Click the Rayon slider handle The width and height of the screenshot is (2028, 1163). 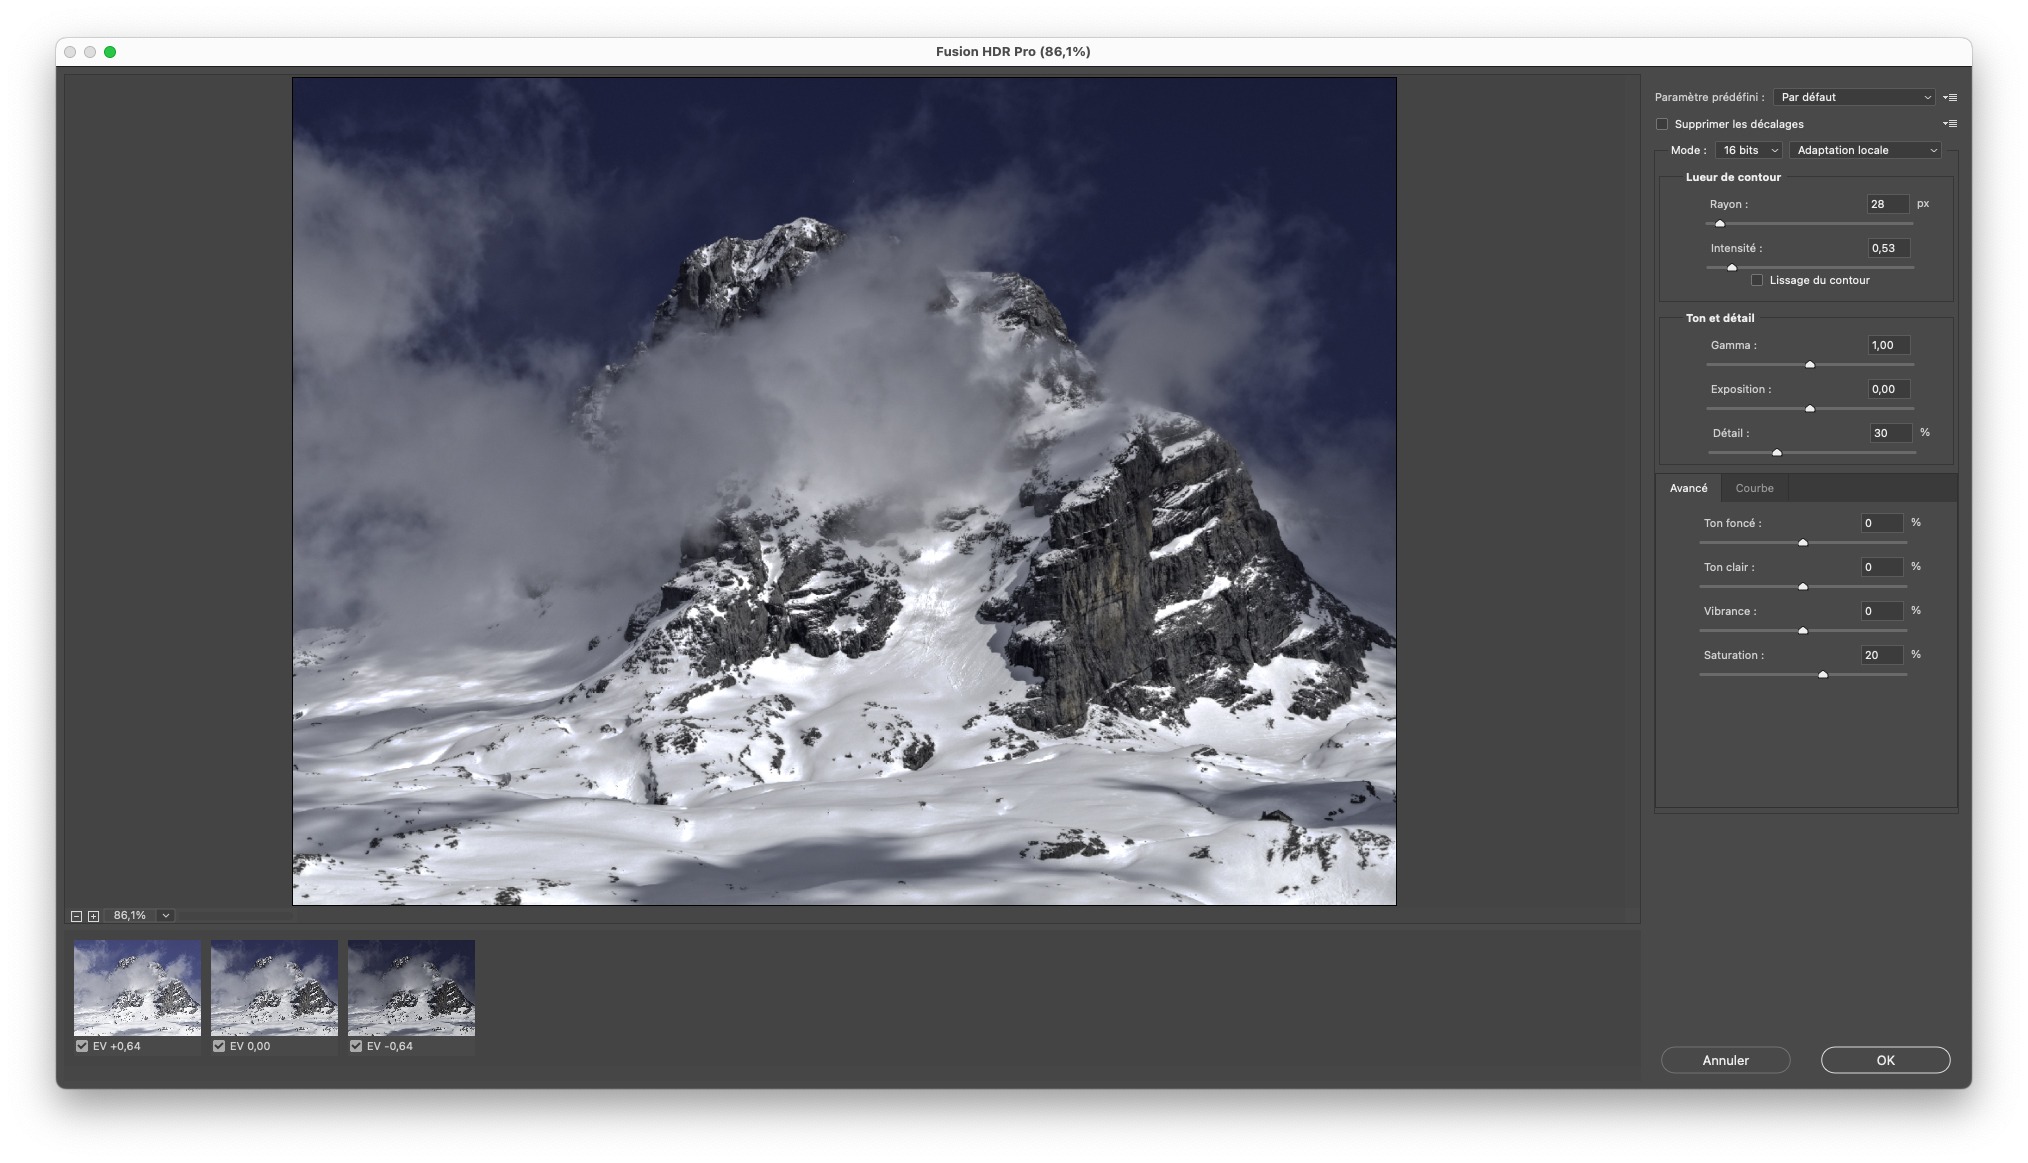click(1720, 224)
